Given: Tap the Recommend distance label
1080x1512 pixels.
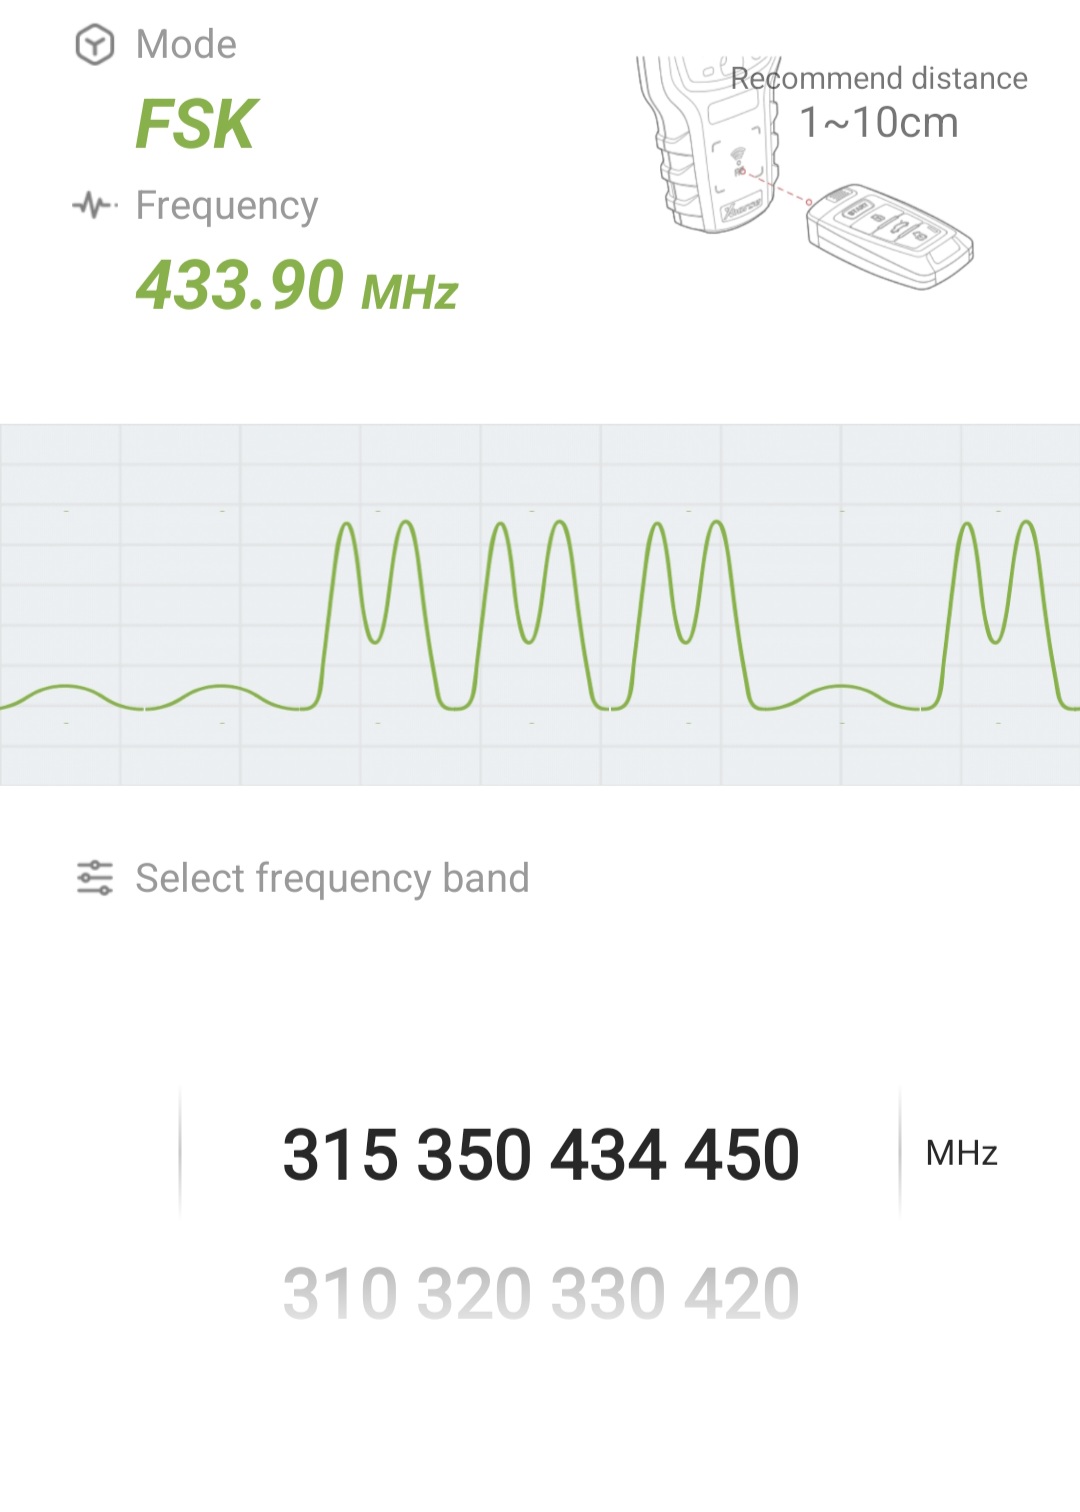Looking at the screenshot, I should pos(879,78).
